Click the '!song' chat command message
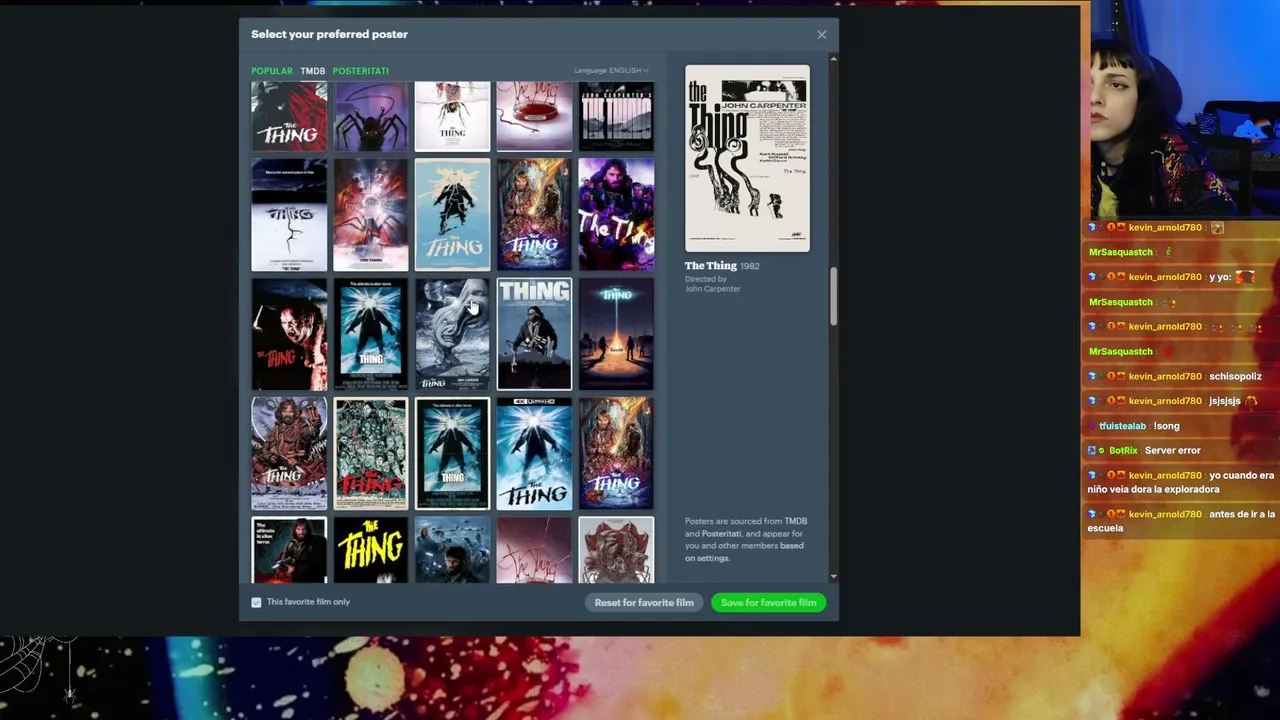This screenshot has height=720, width=1280. pos(1166,426)
